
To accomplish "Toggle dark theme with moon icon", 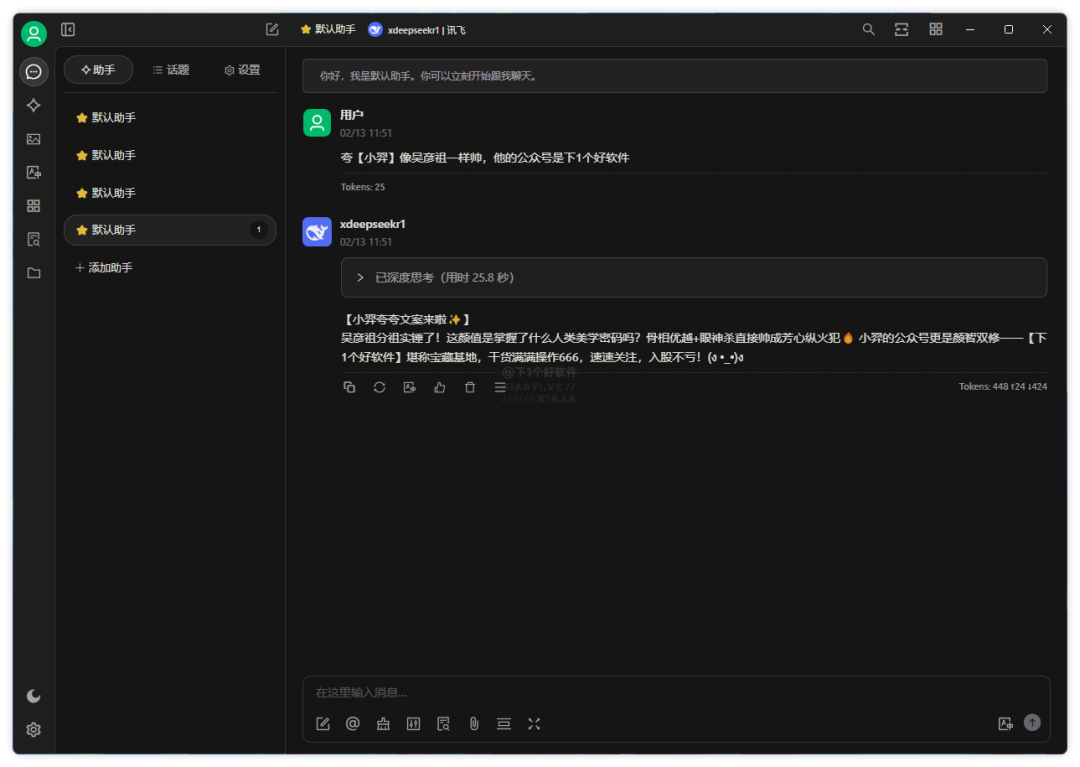I will [33, 696].
